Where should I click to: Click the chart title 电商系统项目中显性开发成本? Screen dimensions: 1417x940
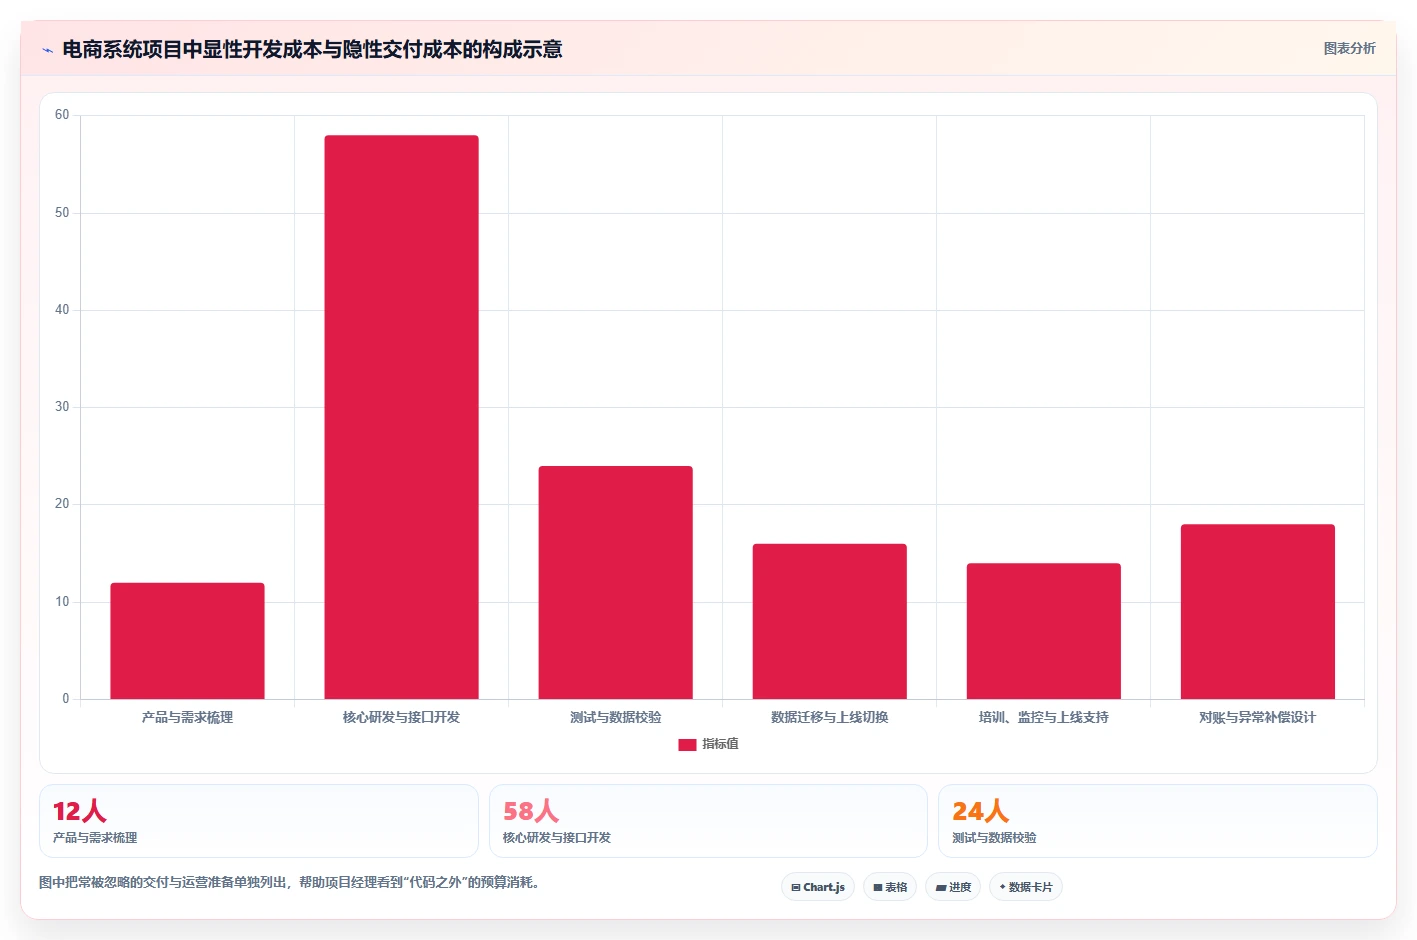(312, 49)
